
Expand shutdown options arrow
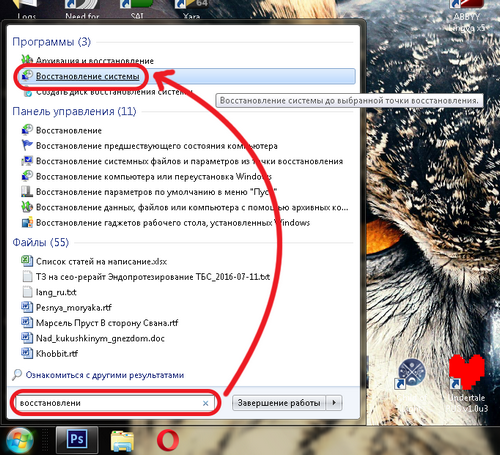pyautogui.click(x=334, y=403)
